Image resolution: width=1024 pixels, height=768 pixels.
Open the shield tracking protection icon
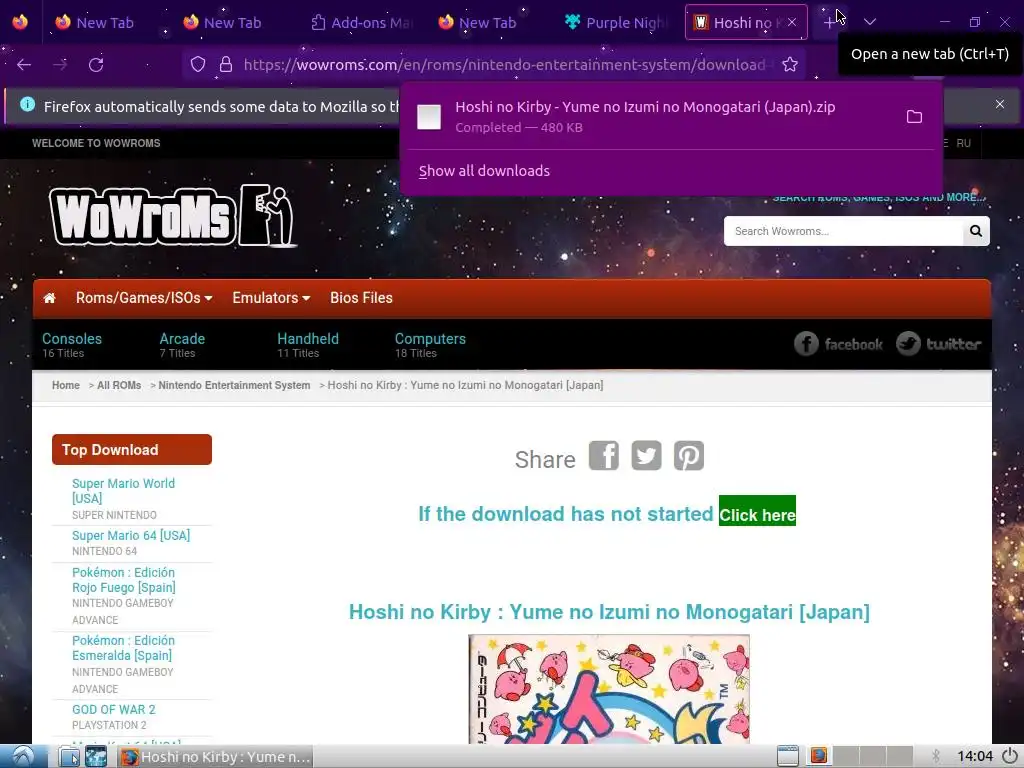[x=198, y=64]
